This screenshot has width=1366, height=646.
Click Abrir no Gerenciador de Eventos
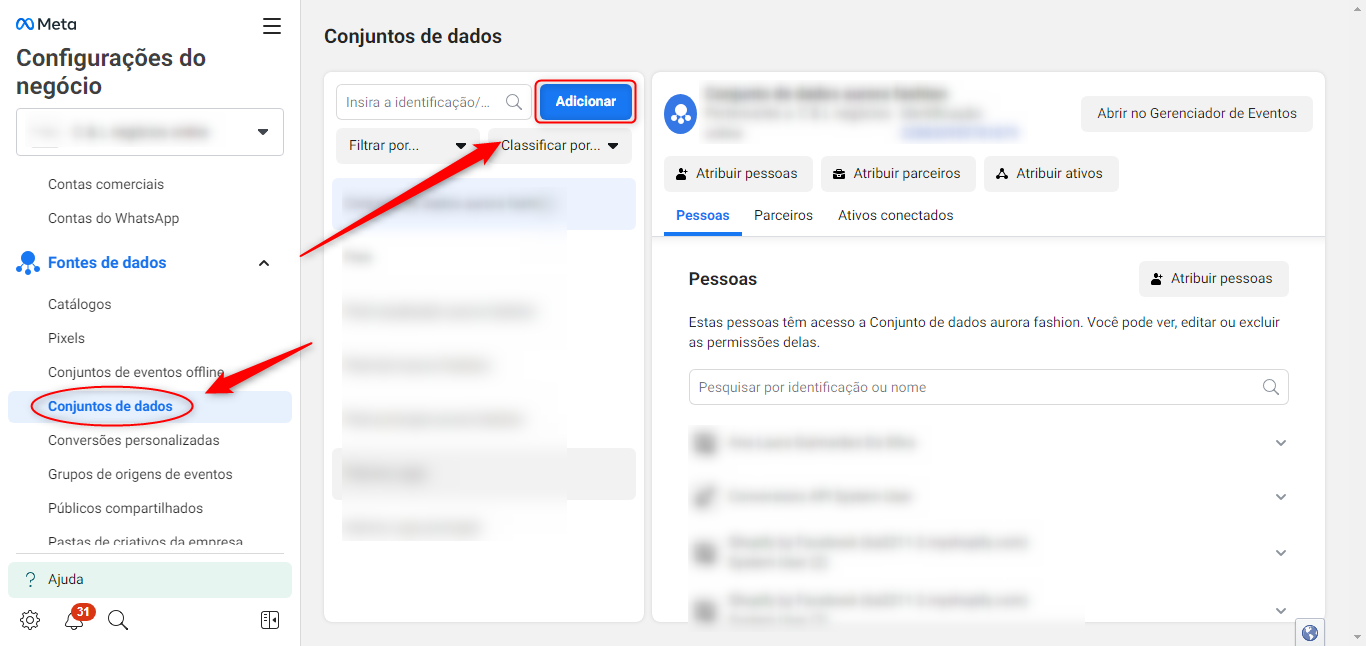[1197, 113]
